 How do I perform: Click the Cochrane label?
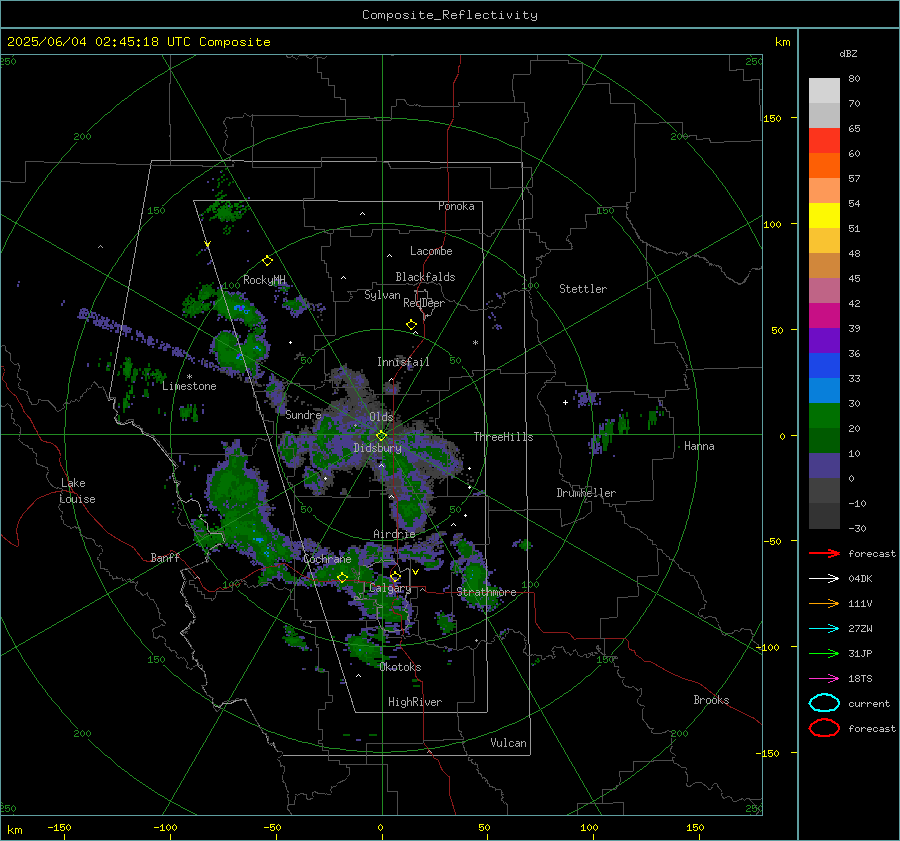(327, 559)
